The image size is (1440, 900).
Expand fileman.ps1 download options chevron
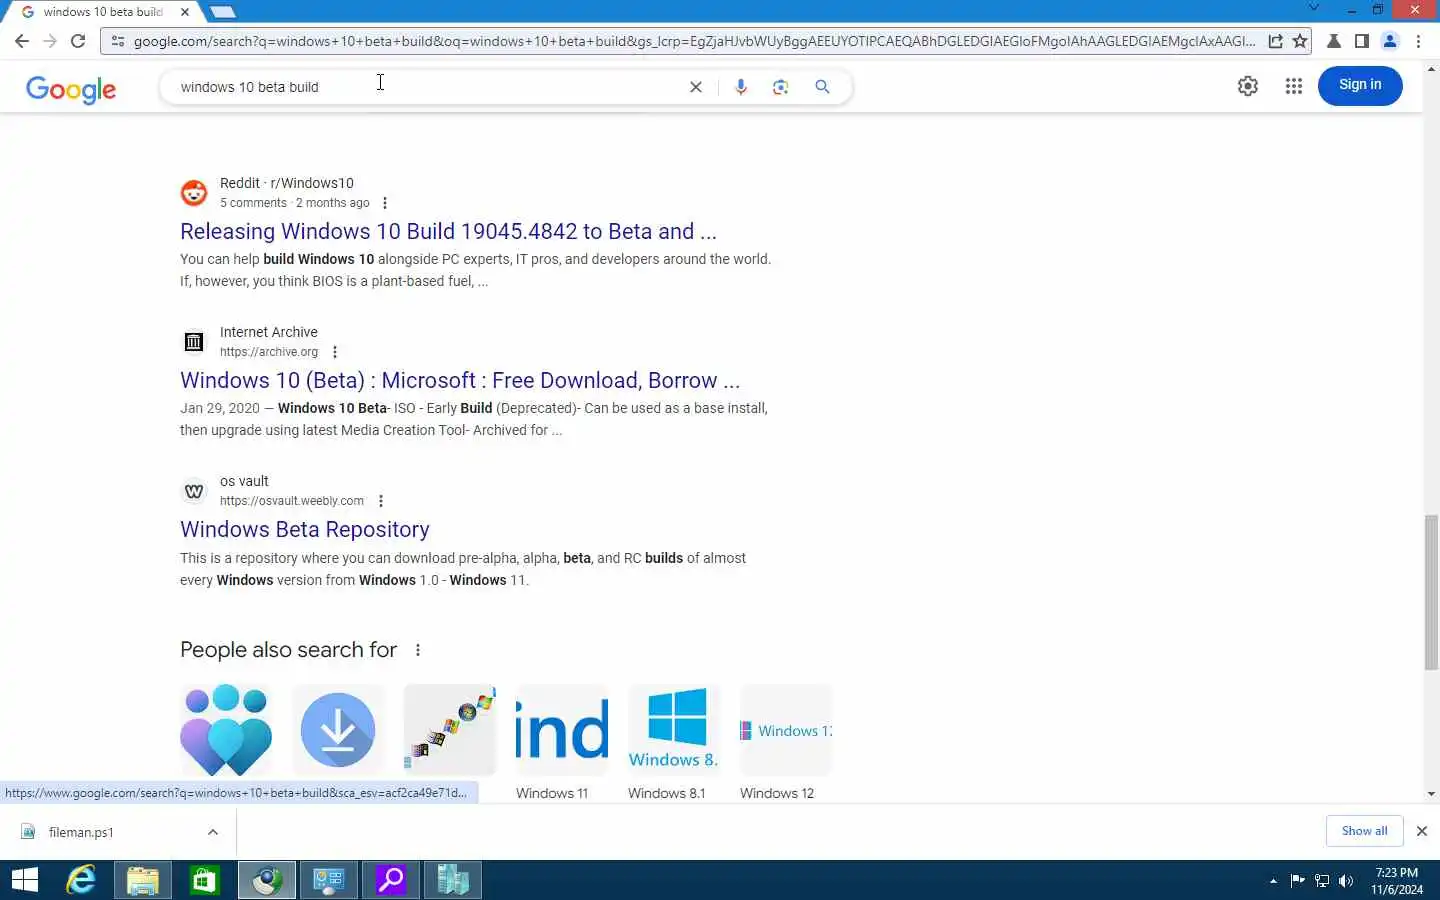[213, 832]
